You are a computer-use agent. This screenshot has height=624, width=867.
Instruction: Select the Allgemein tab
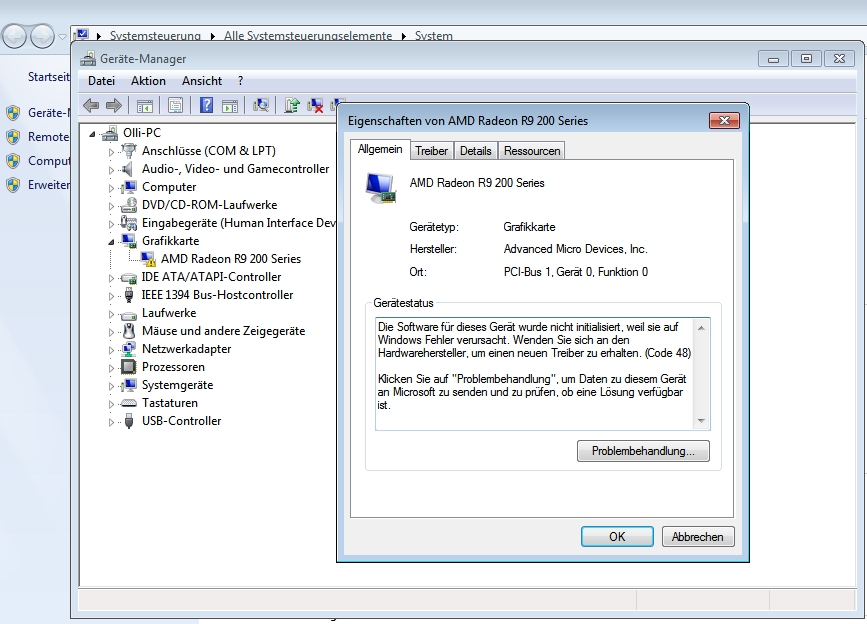point(380,149)
